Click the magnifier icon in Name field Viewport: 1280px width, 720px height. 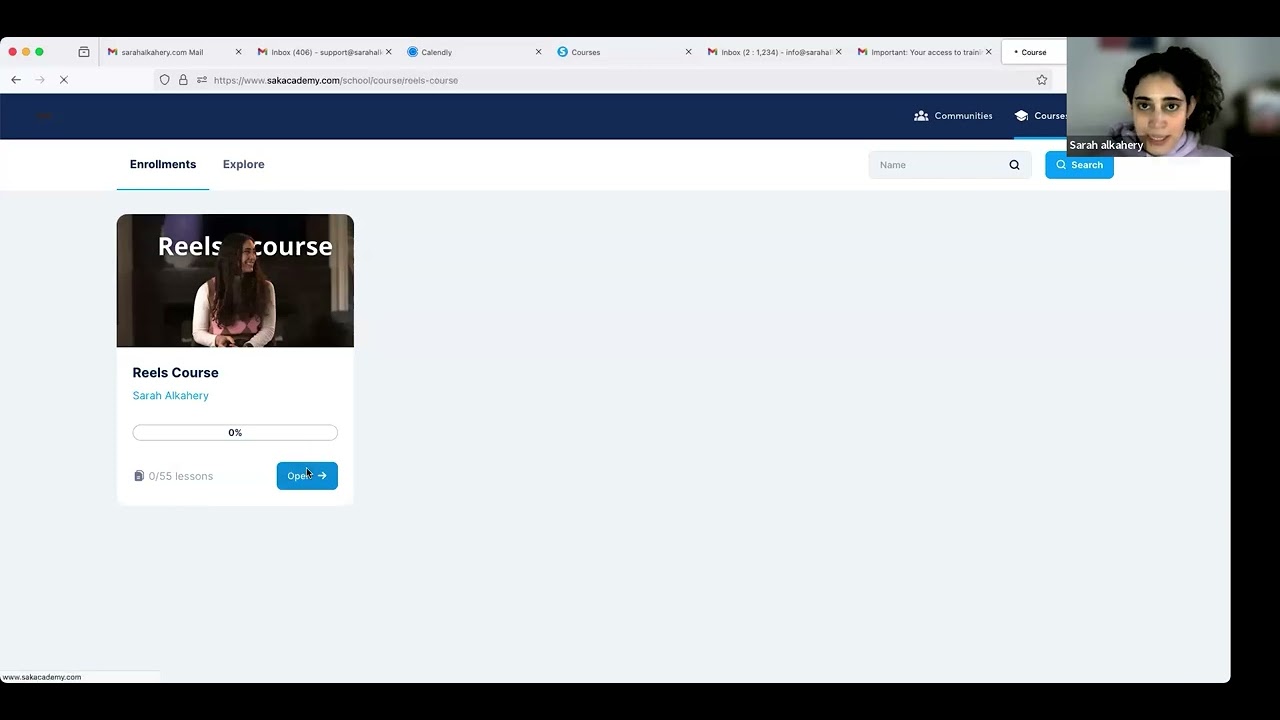[1014, 165]
